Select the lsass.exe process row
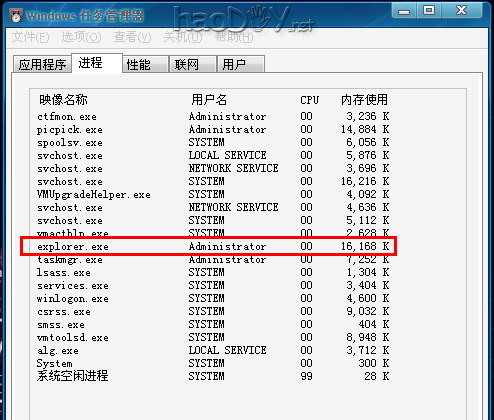494x420 pixels. (213, 272)
